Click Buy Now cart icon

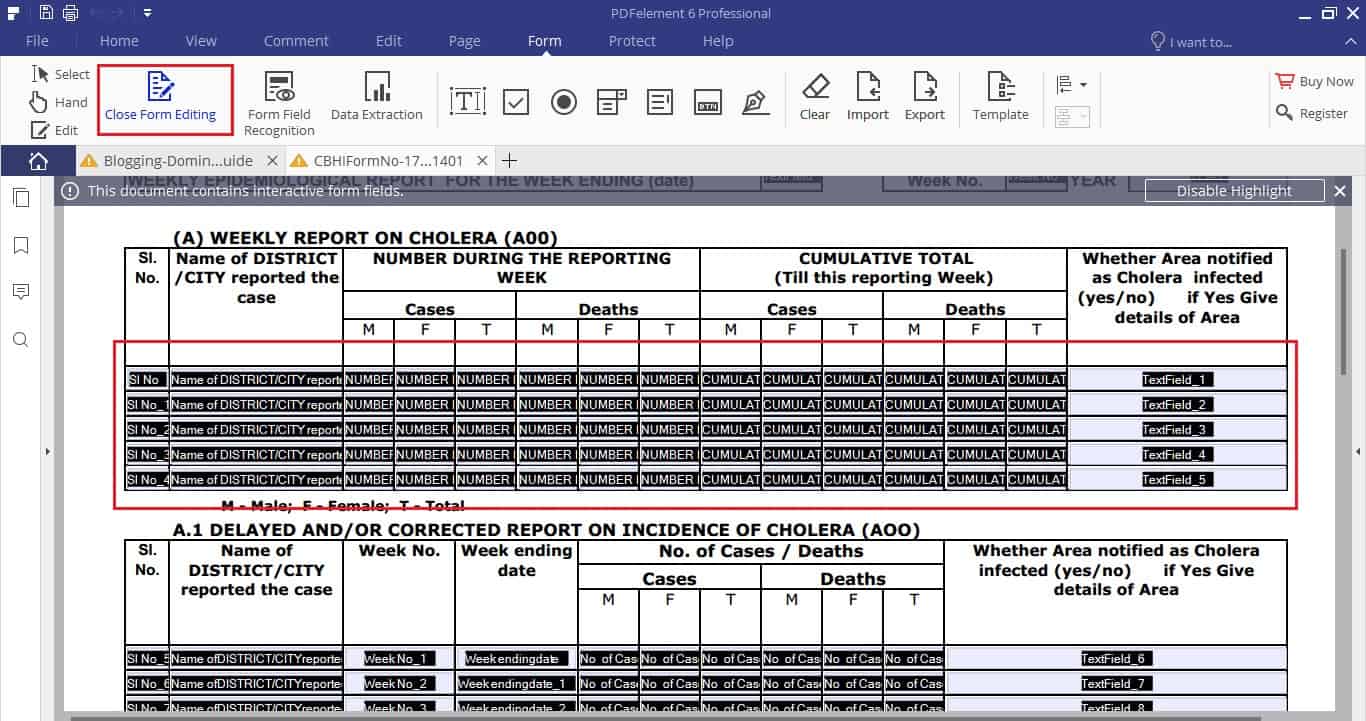[1285, 81]
